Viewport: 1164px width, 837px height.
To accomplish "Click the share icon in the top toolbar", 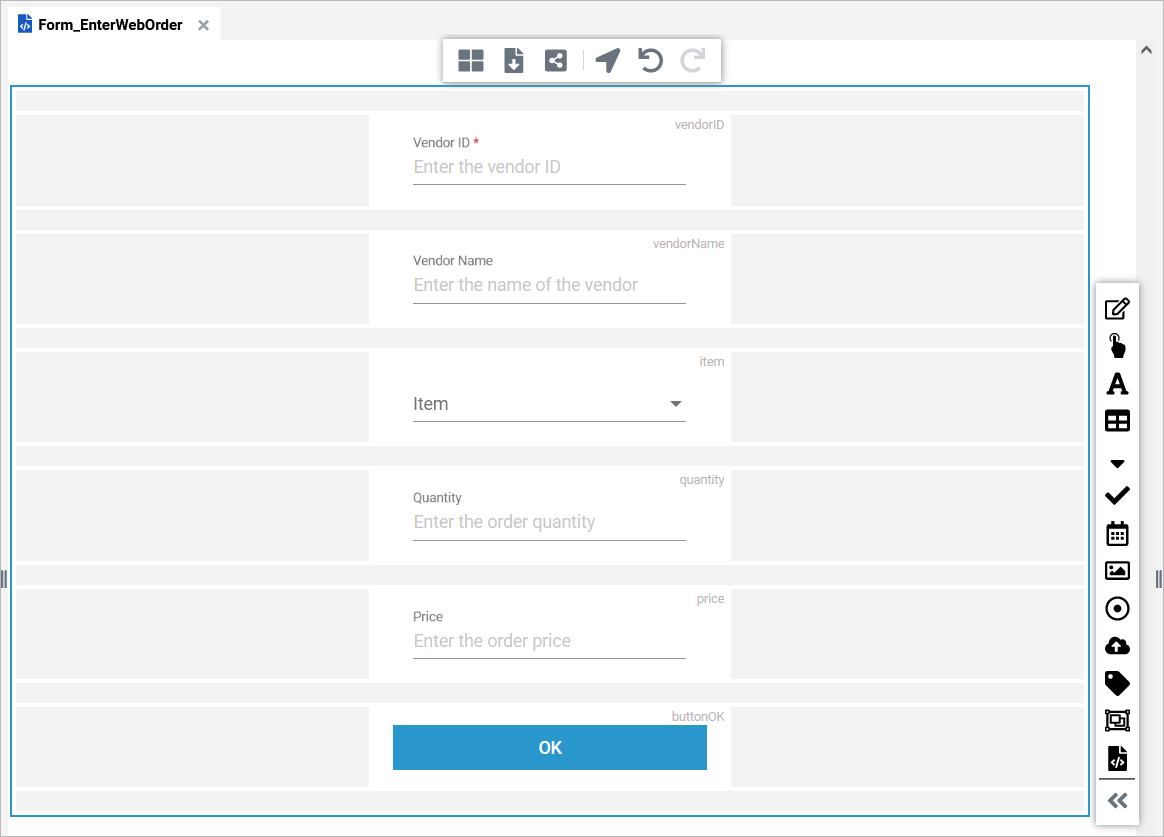I will click(x=556, y=60).
